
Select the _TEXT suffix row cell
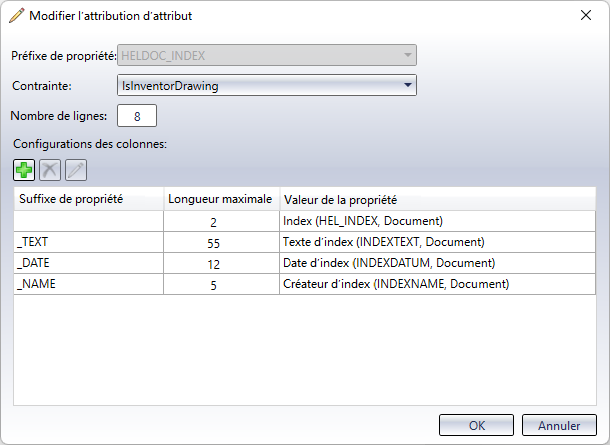pyautogui.click(x=88, y=242)
